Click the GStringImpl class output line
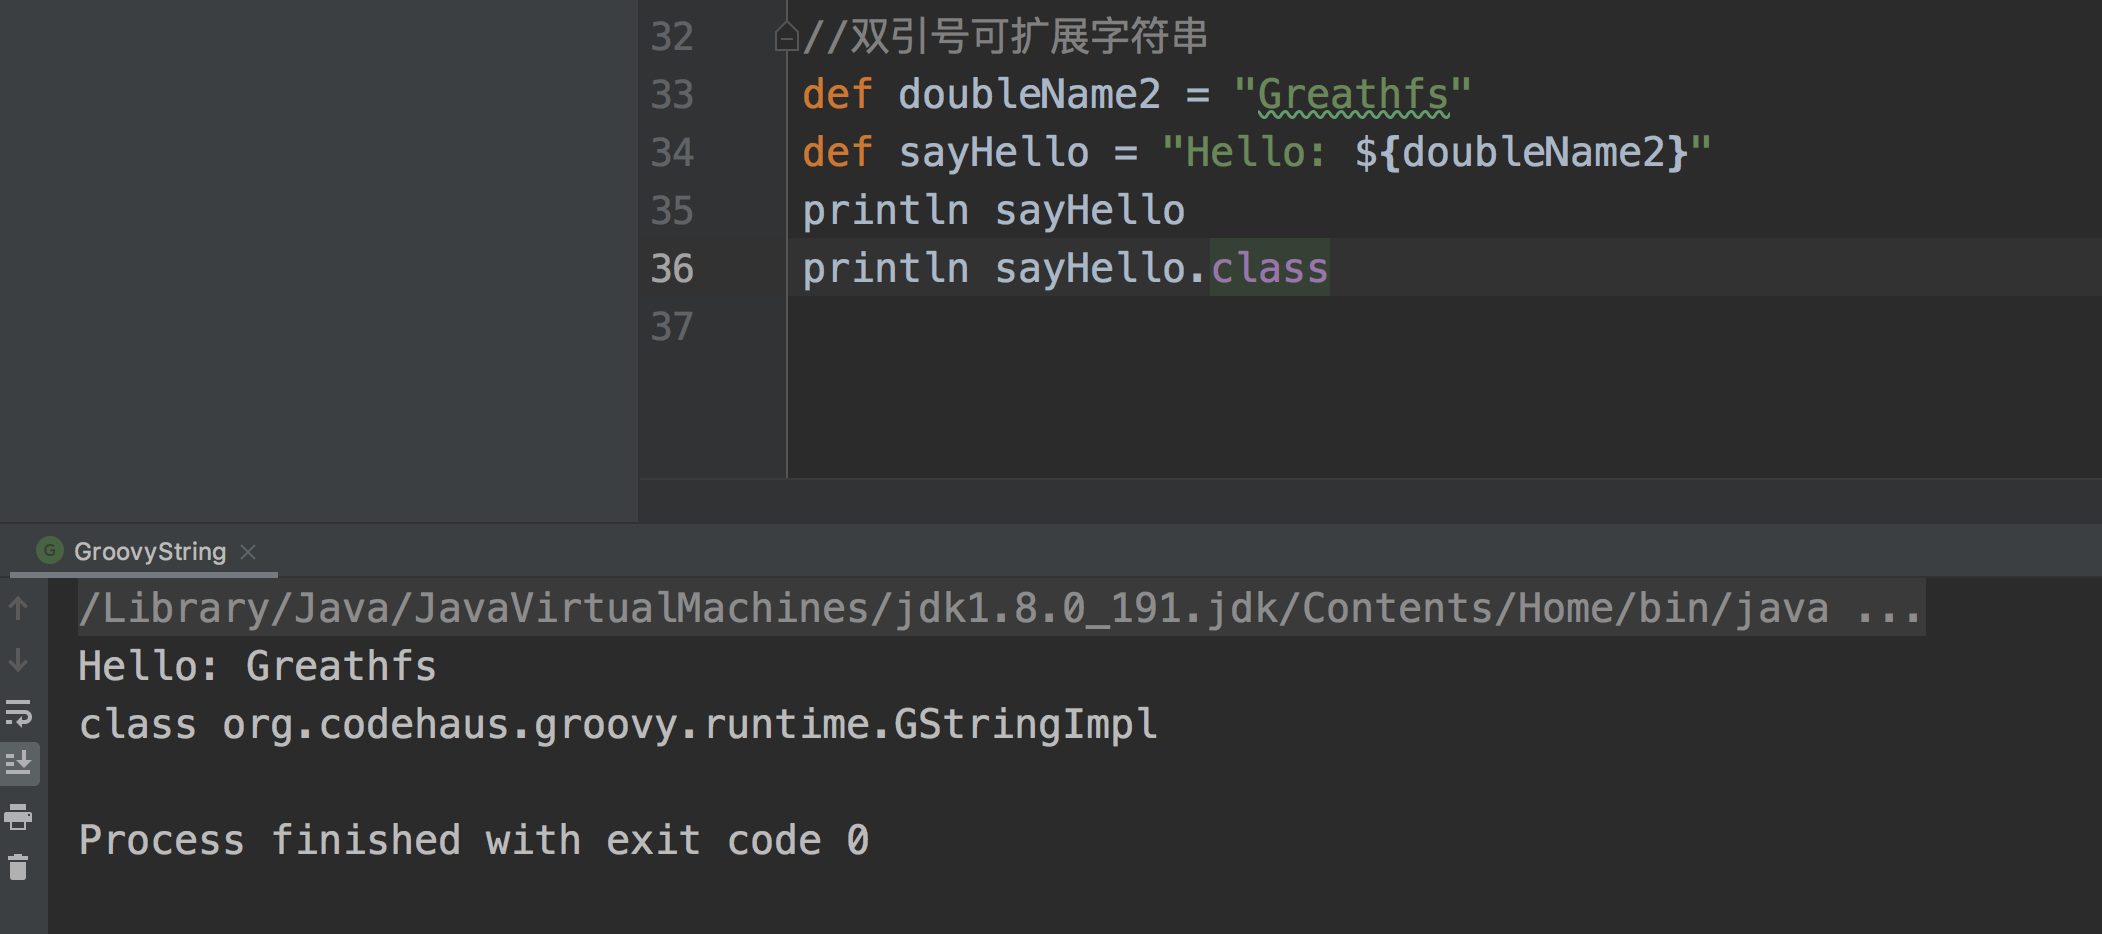Screen dimensions: 2102x934 tap(618, 724)
